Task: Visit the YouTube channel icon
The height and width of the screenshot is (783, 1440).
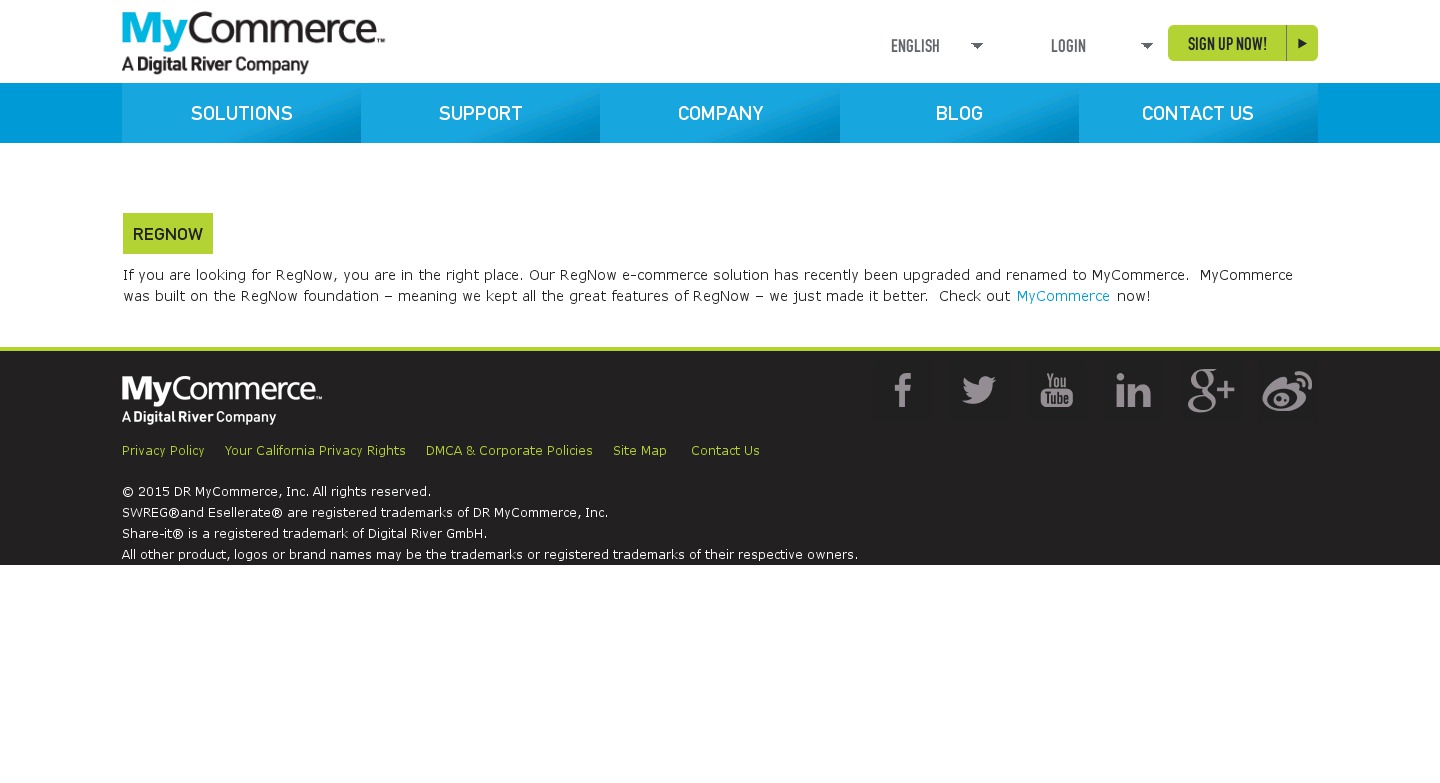Action: [x=1056, y=390]
